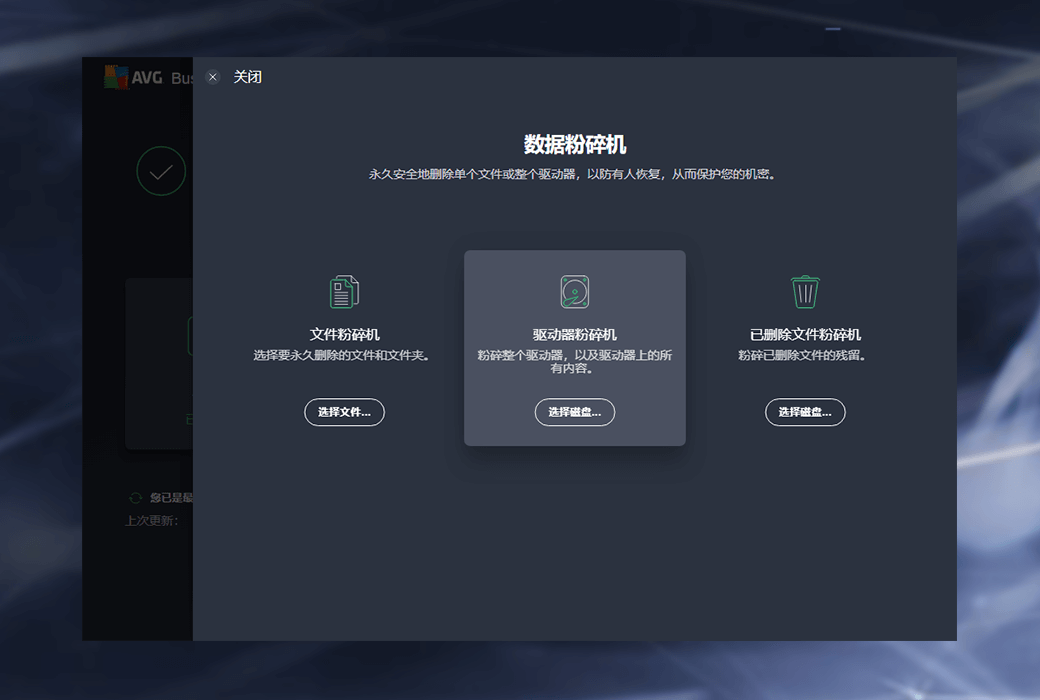1040x700 pixels.
Task: Click the 关闭 label at top
Action: point(247,77)
